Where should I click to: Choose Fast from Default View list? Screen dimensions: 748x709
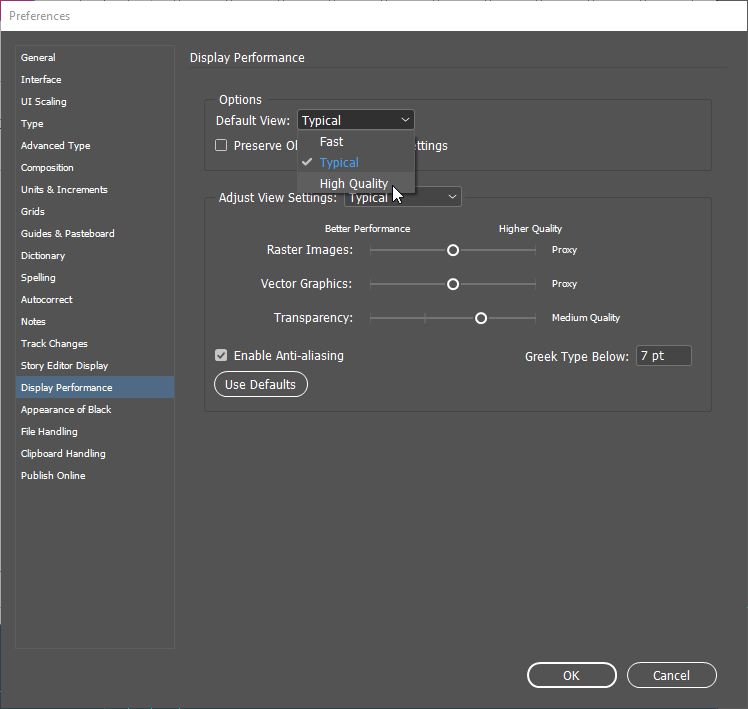[356, 142]
